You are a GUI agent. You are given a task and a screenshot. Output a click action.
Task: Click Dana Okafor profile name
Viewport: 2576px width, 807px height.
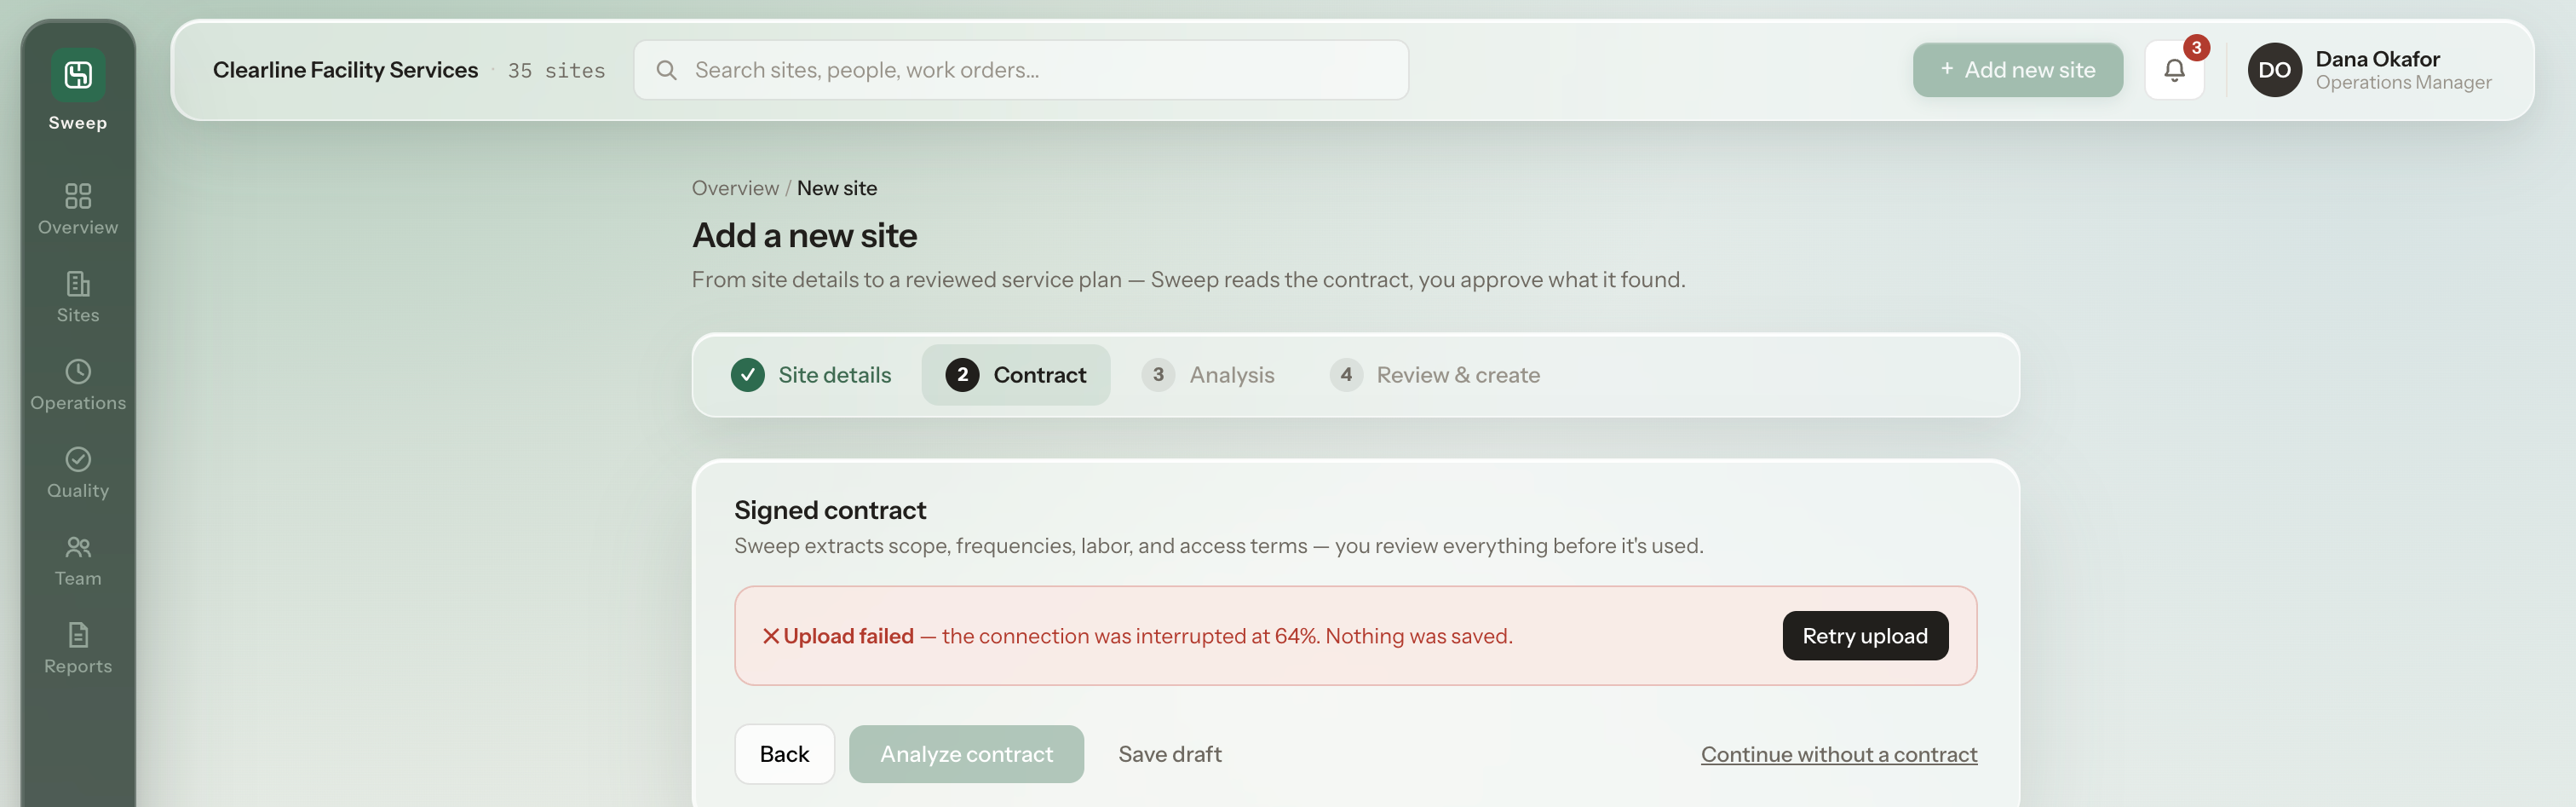(2377, 59)
